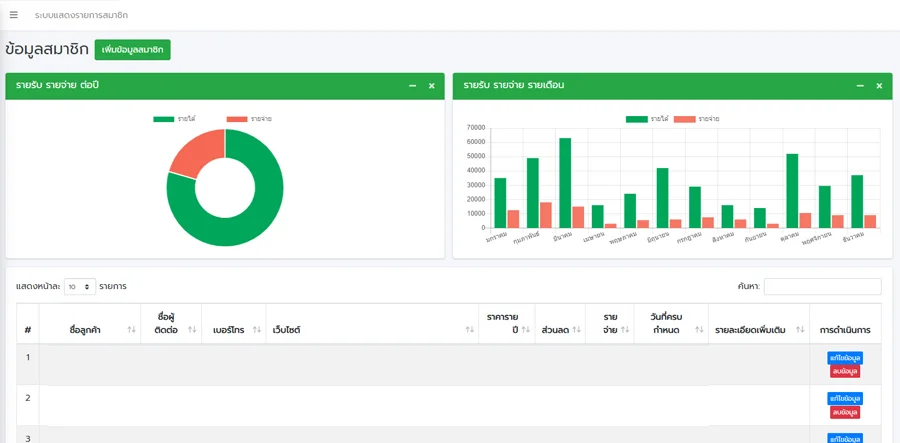This screenshot has width=900, height=443.
Task: Click the ค้นหา search input field
Action: point(823,286)
